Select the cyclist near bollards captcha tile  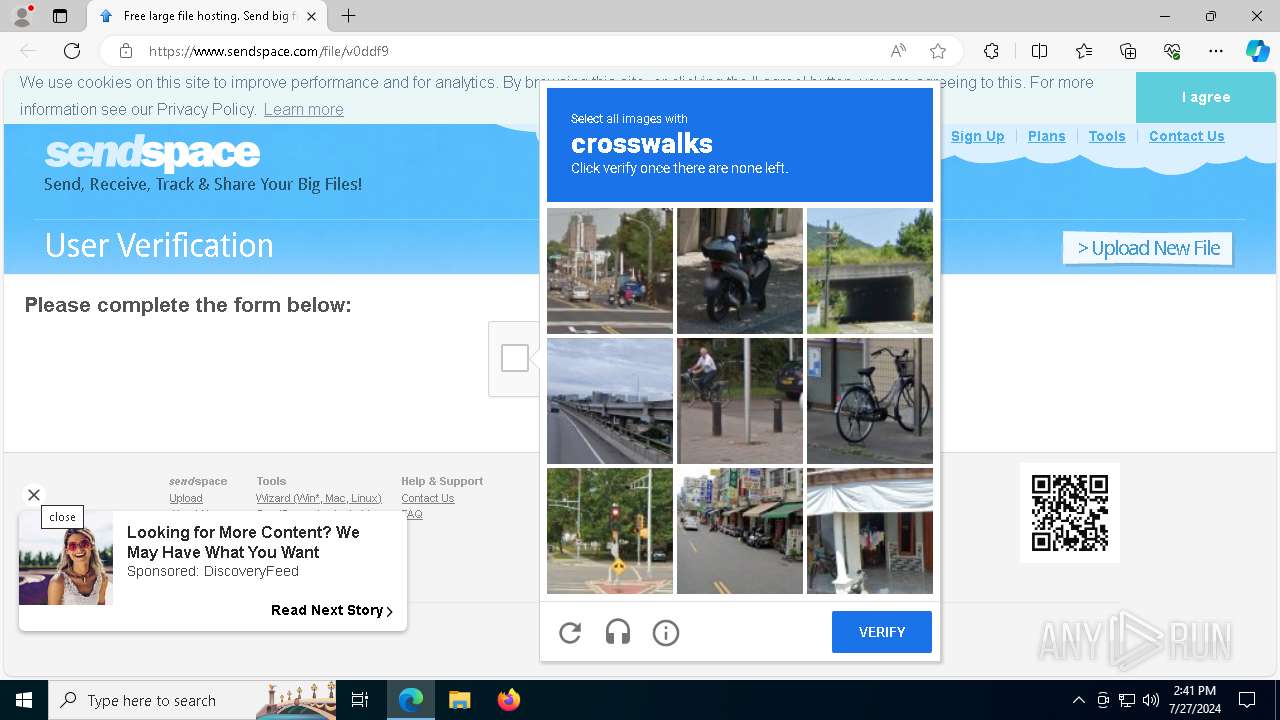(x=740, y=401)
